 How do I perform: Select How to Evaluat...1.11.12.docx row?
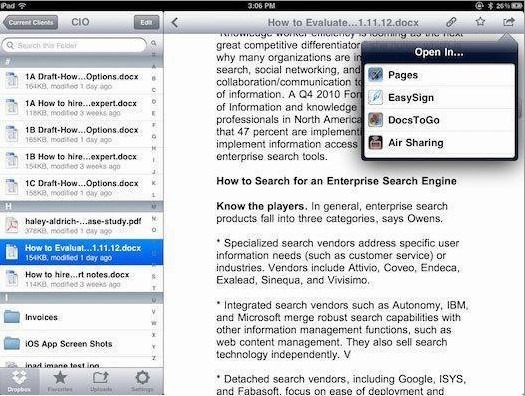click(x=81, y=252)
